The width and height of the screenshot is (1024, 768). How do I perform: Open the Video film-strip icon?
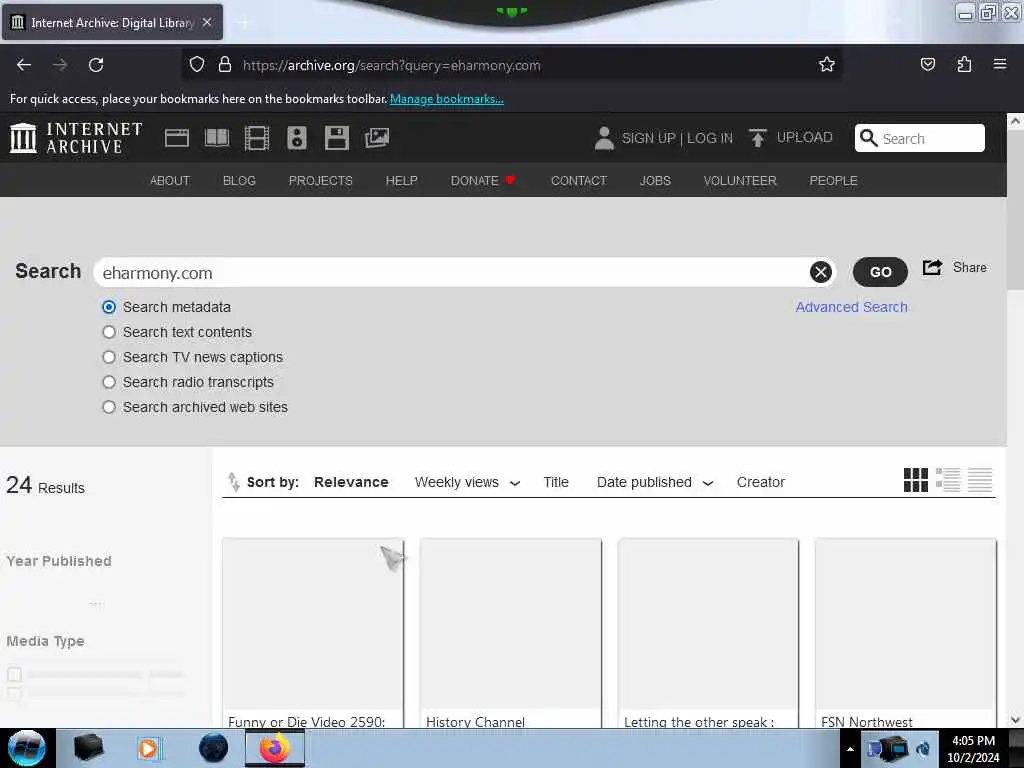pyautogui.click(x=257, y=138)
